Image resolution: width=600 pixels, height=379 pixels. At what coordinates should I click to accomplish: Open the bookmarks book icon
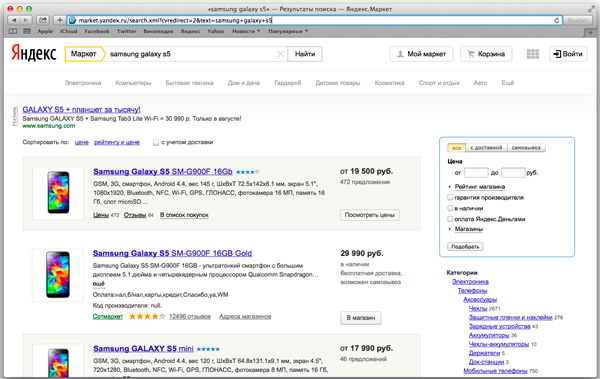click(x=13, y=31)
